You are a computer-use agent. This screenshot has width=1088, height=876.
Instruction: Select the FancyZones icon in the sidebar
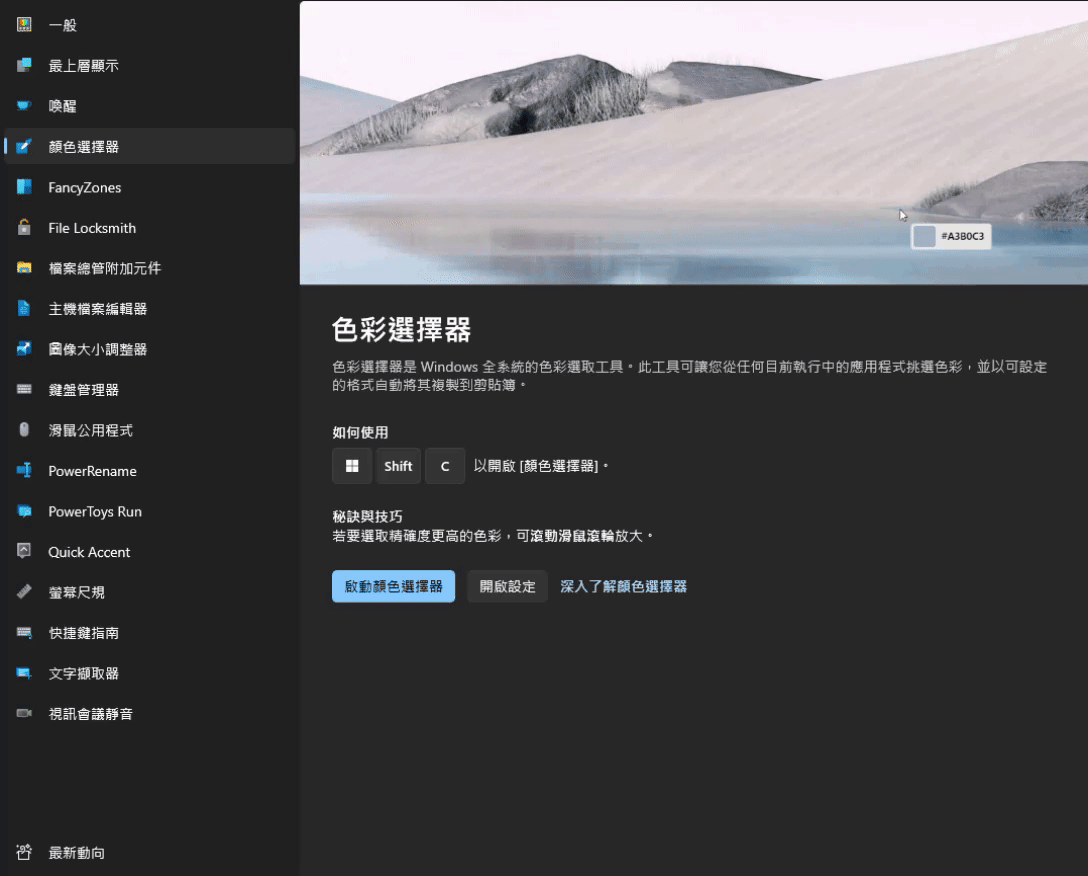pyautogui.click(x=23, y=187)
